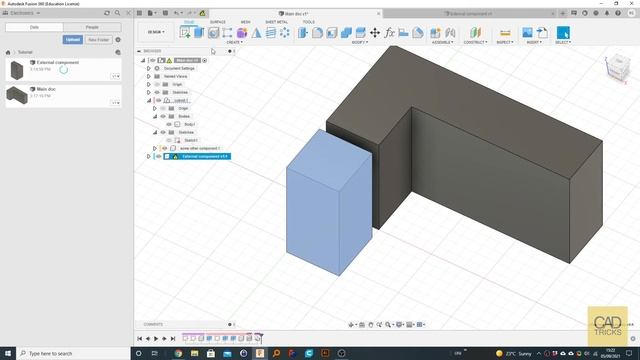Expand Named Views node
This screenshot has width=640, height=360.
pyautogui.click(x=149, y=76)
